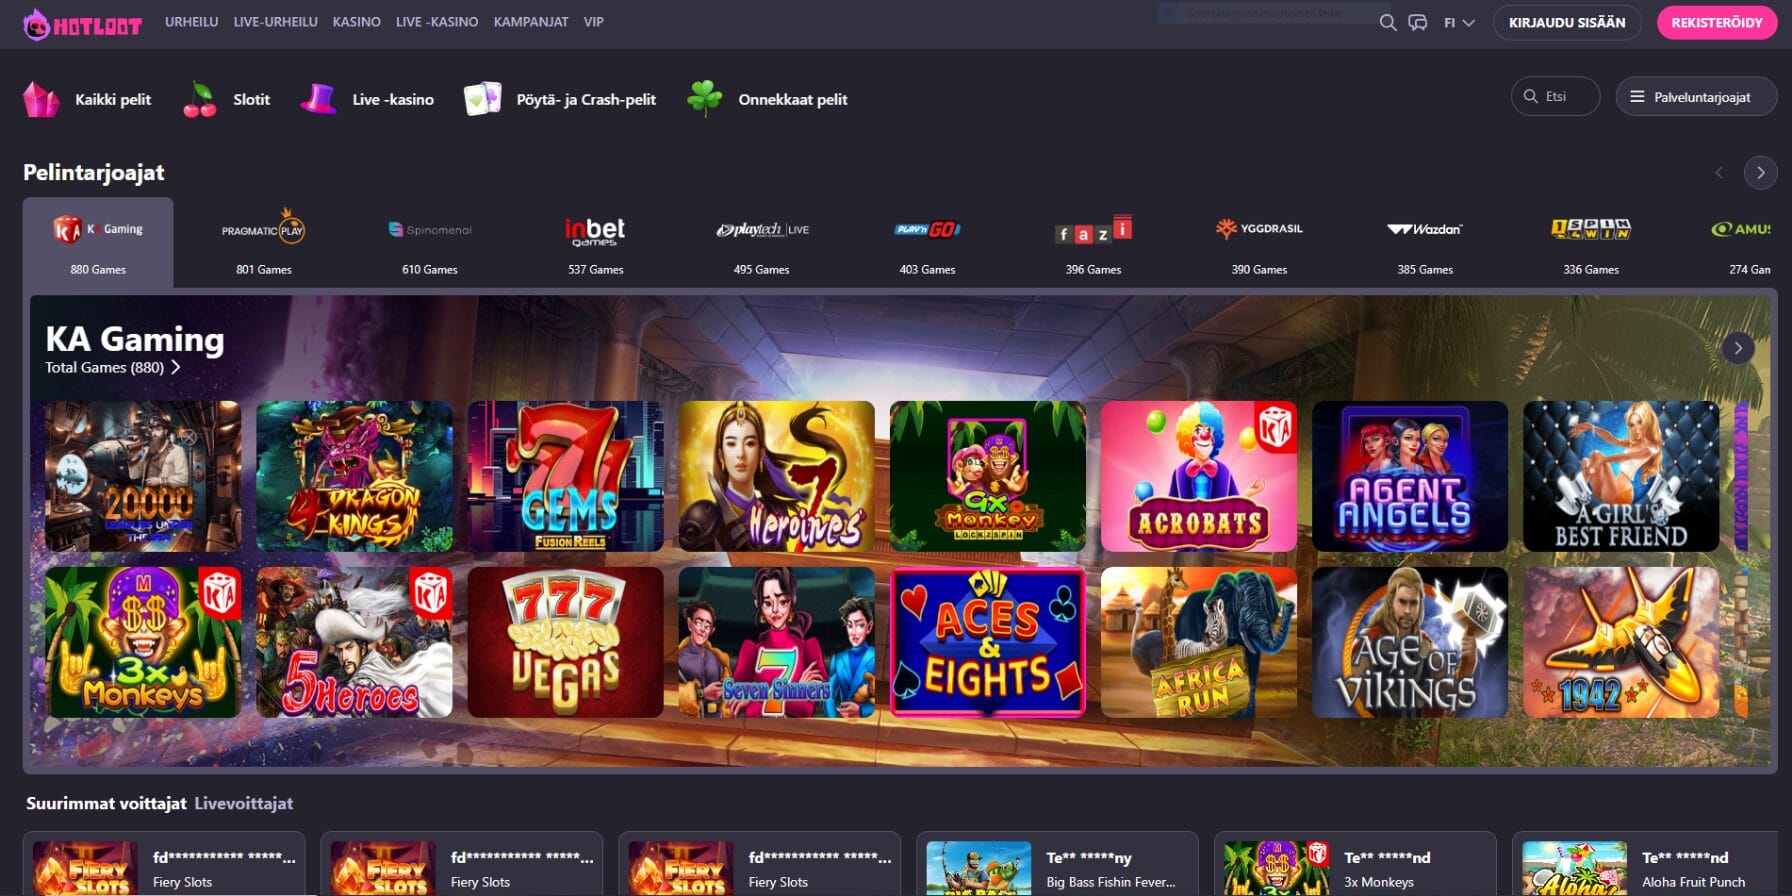This screenshot has height=896, width=1792.
Task: Open Big Bass Fishin Fever winner card
Action: [1057, 864]
